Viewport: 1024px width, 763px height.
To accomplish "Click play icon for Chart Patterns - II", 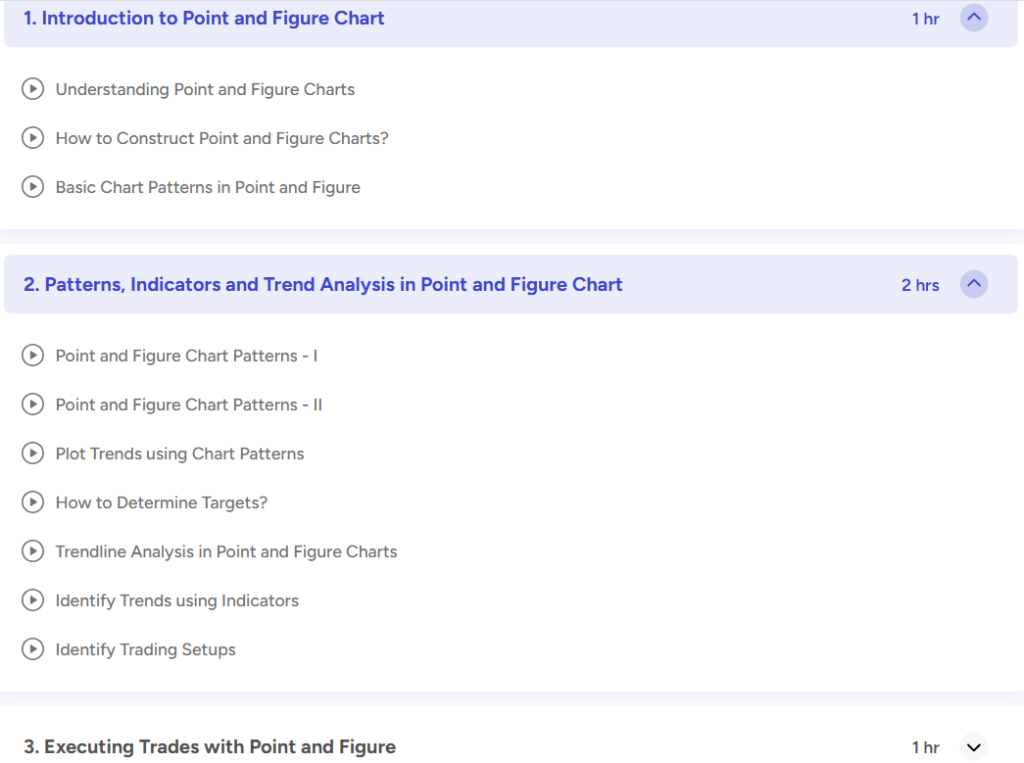I will point(33,404).
